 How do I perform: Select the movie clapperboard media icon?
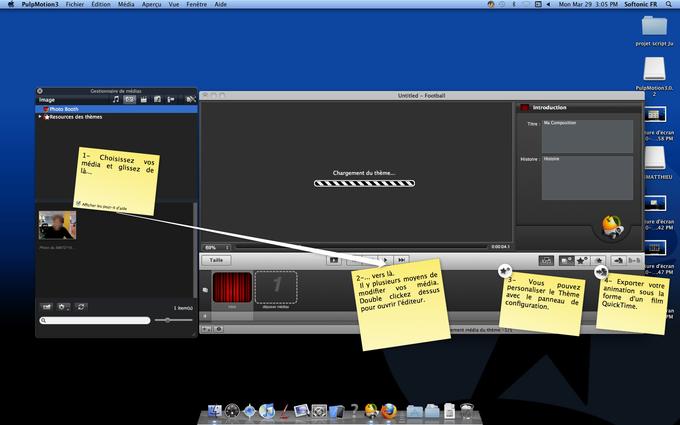144,99
